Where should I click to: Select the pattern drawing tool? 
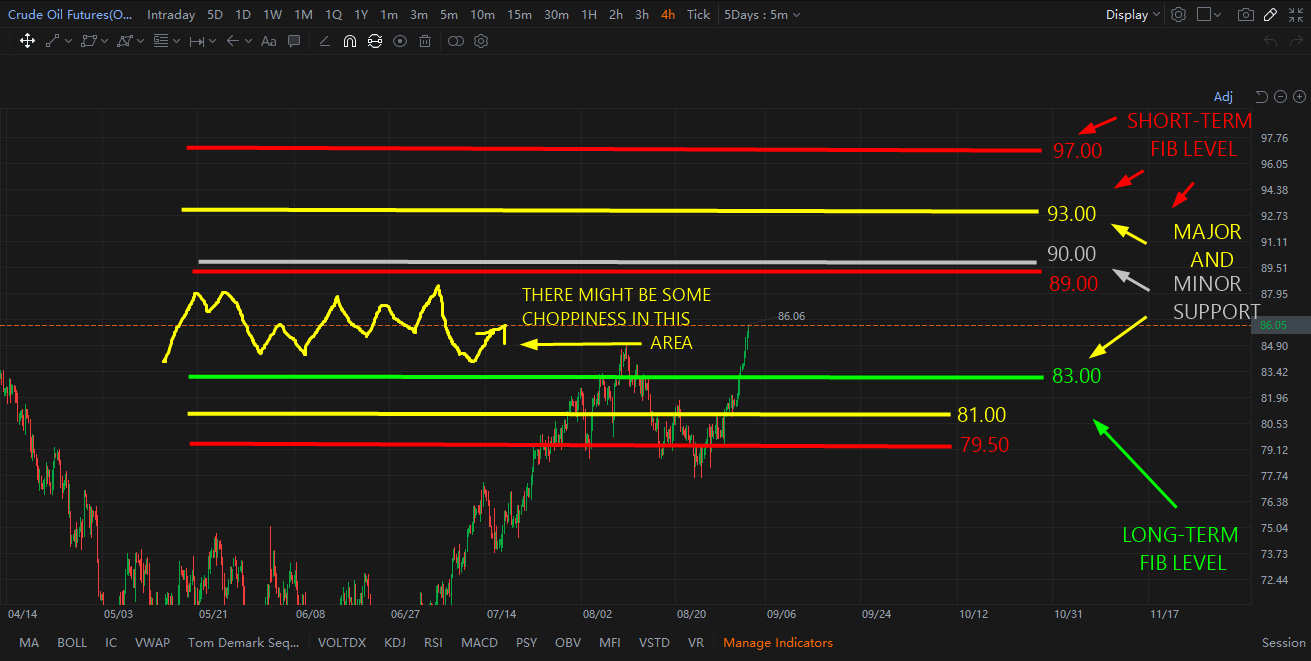125,41
